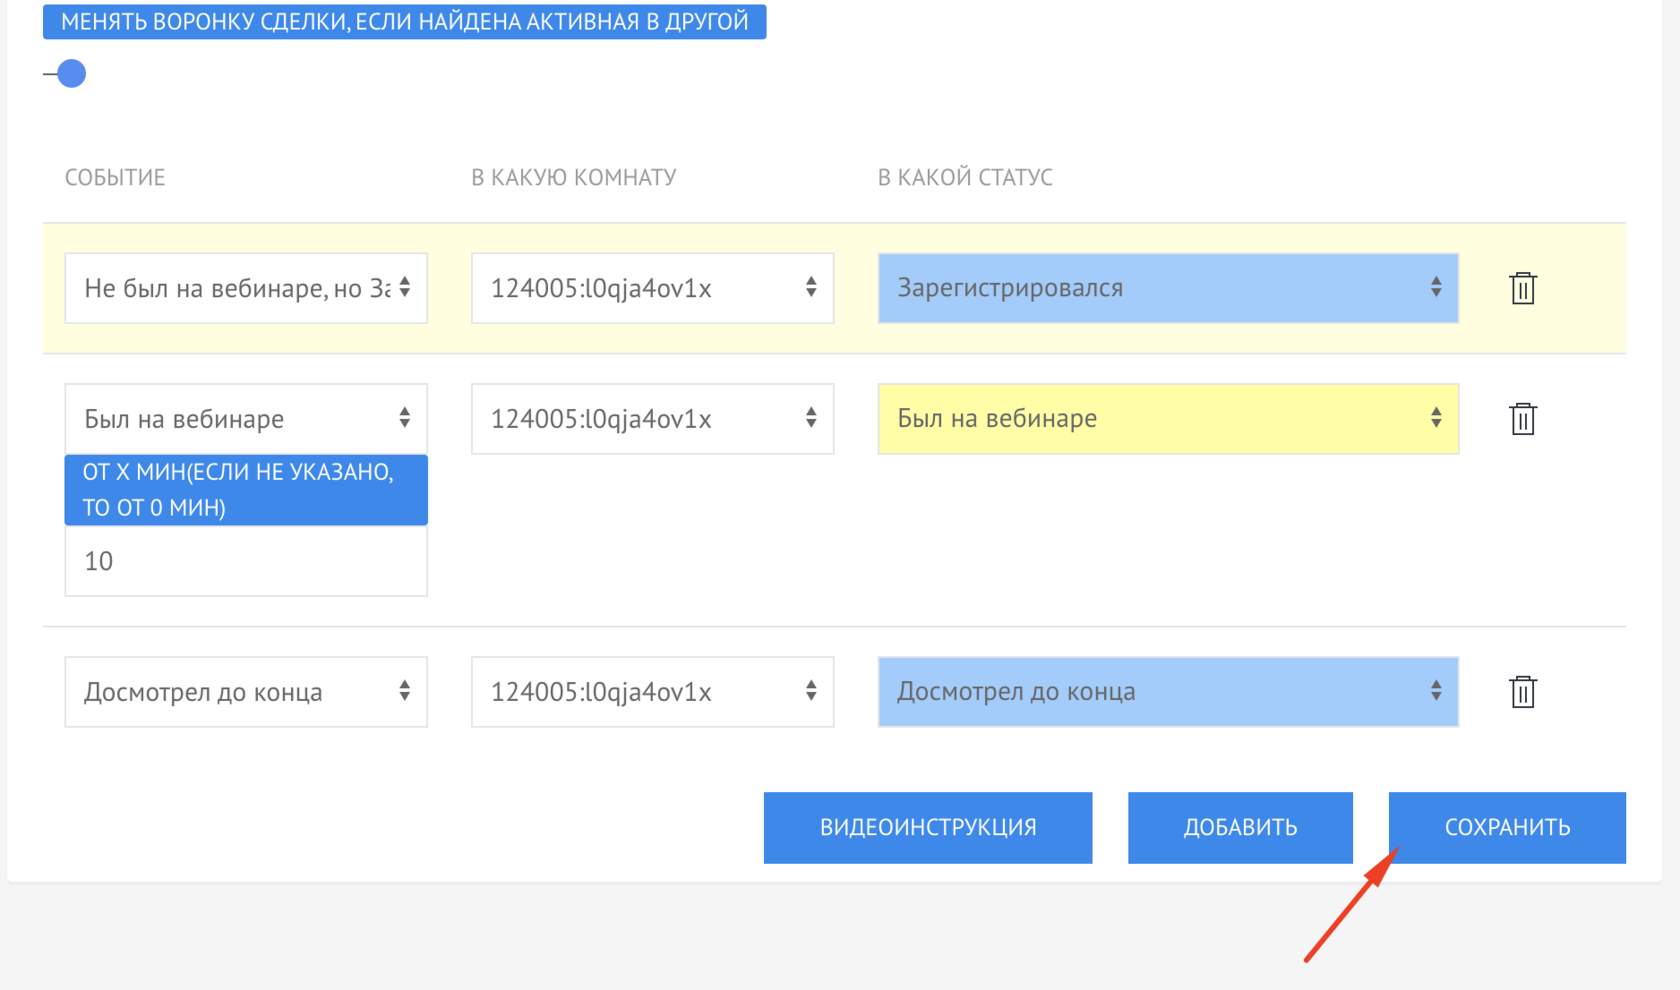Open the blue 'Досмотрел до конца' status dropdown

(x=1167, y=691)
